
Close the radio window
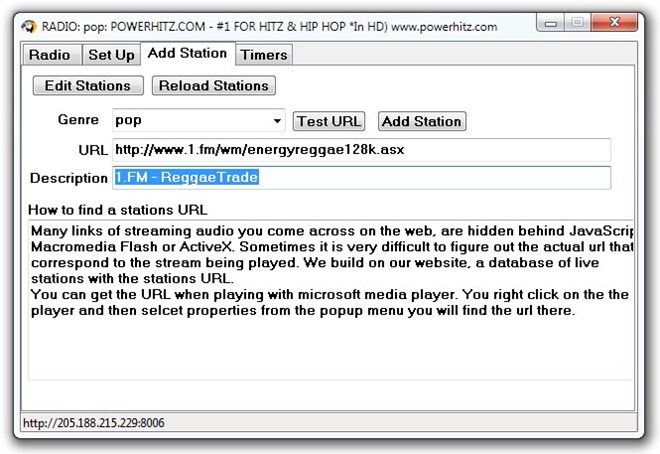tap(614, 22)
